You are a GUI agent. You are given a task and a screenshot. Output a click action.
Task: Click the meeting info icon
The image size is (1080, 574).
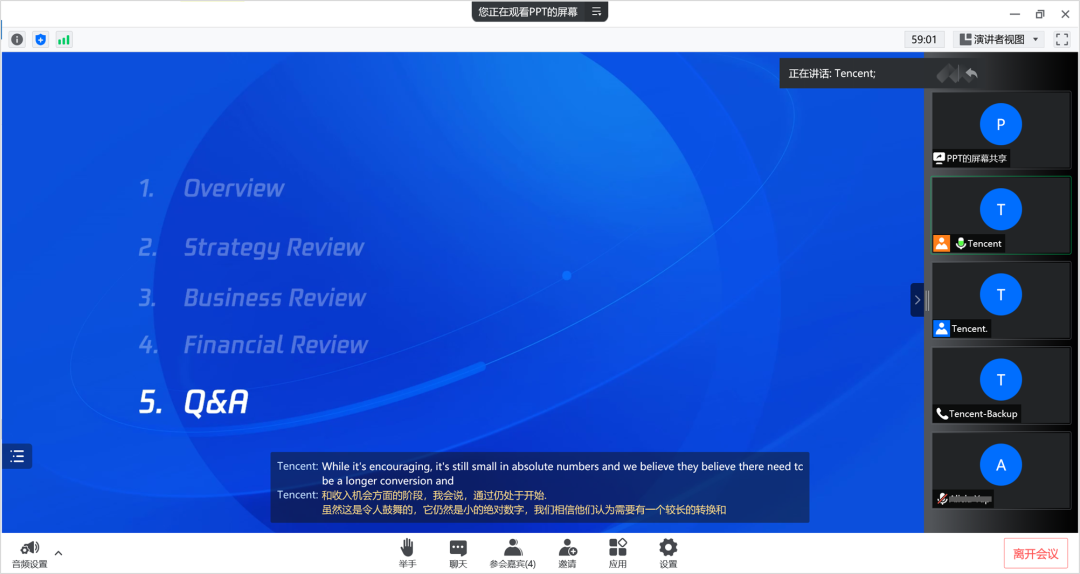17,40
